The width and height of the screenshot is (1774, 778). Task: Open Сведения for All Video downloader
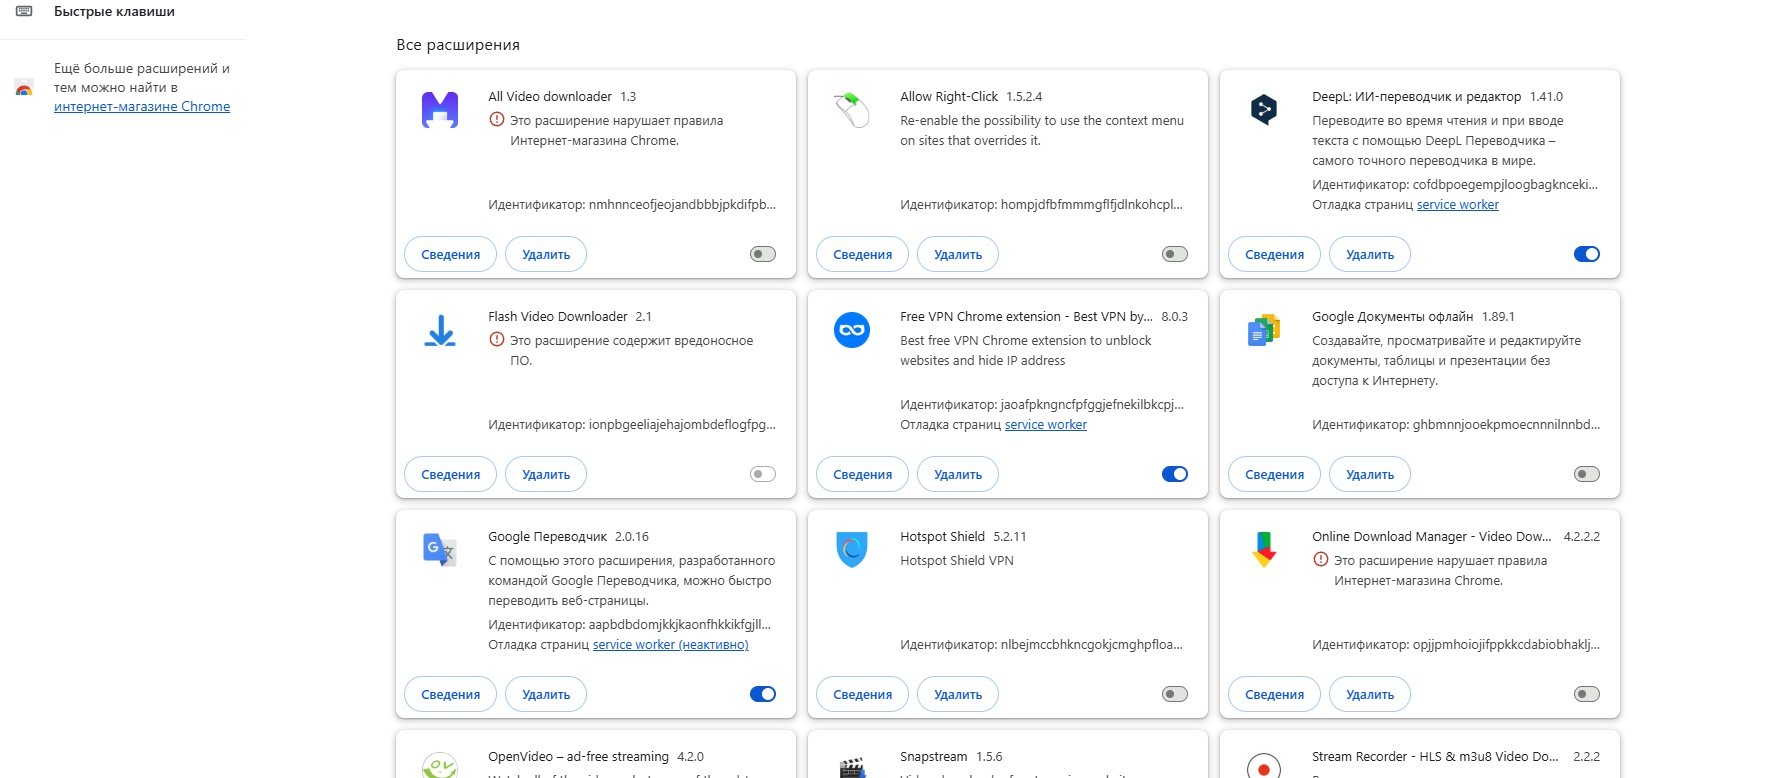[451, 254]
